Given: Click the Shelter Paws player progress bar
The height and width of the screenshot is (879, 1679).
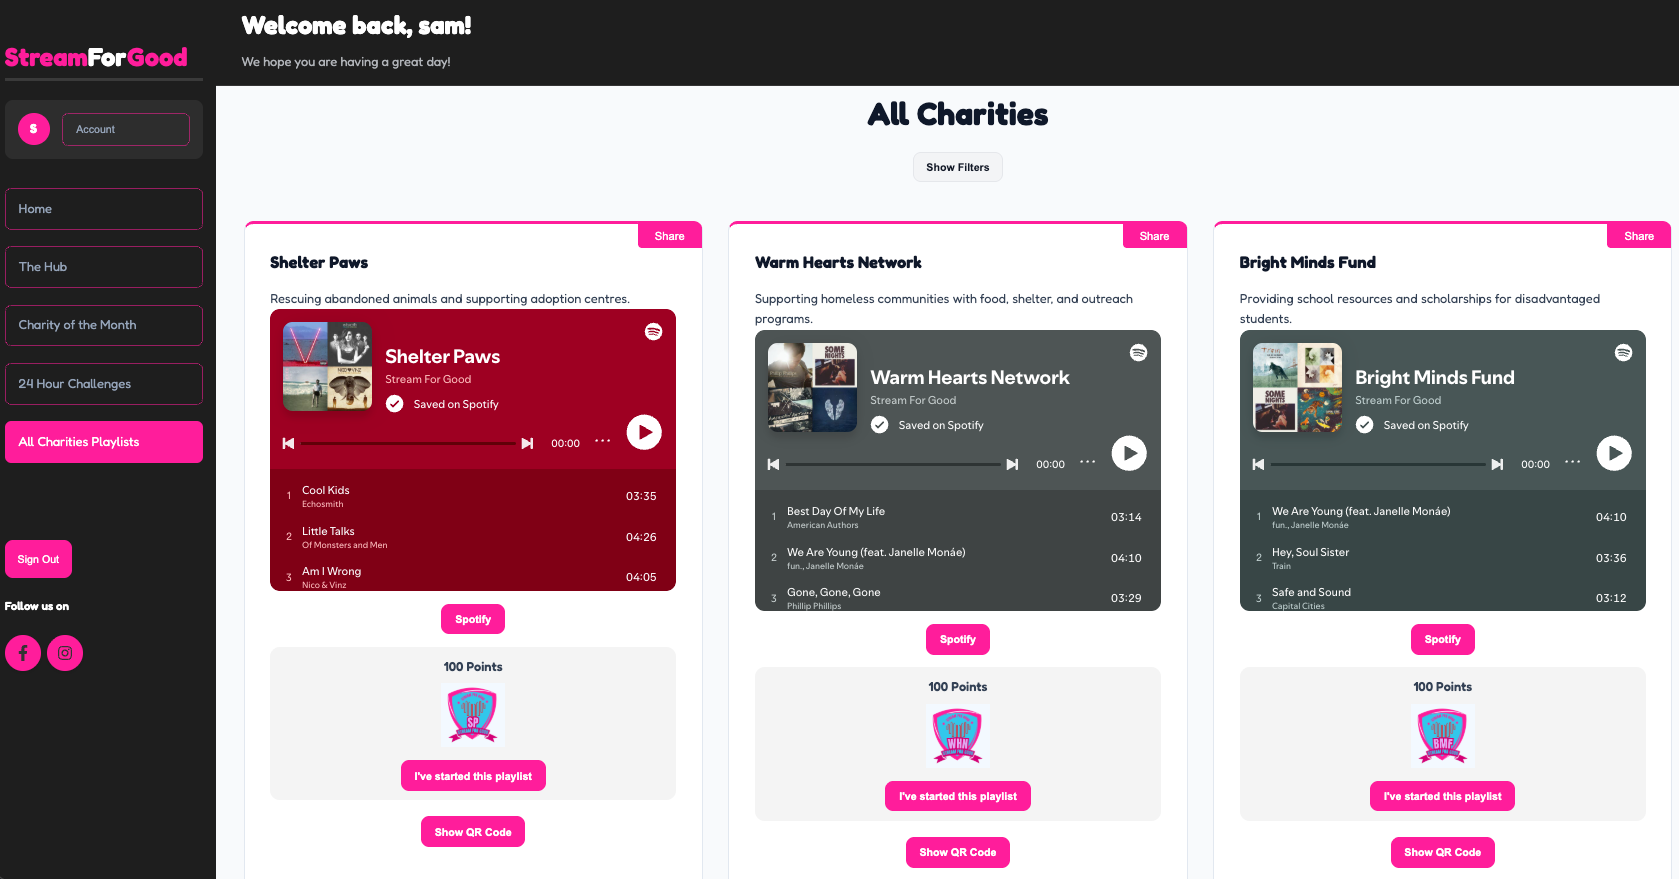Looking at the screenshot, I should pyautogui.click(x=408, y=443).
